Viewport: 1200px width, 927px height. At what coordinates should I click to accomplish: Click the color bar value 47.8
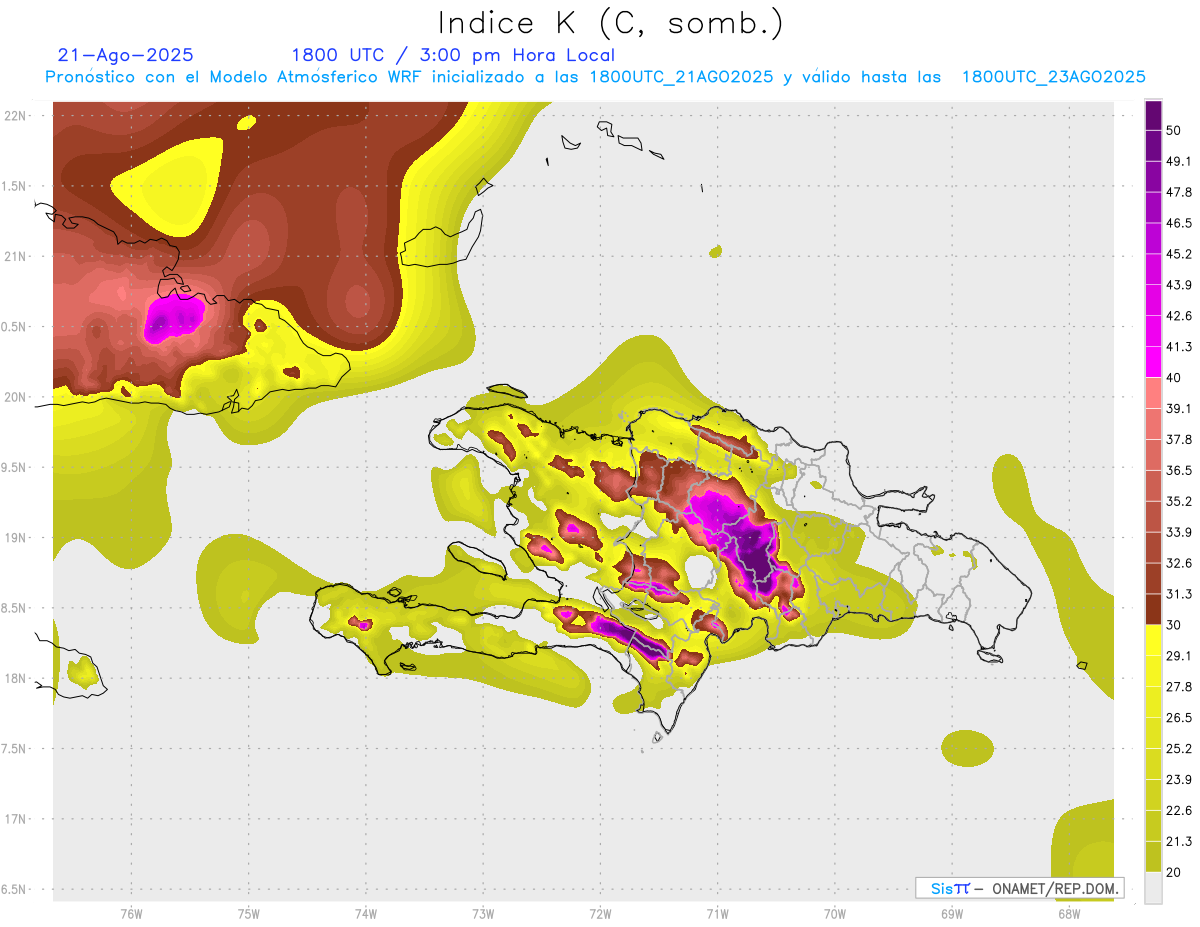(x=1180, y=192)
